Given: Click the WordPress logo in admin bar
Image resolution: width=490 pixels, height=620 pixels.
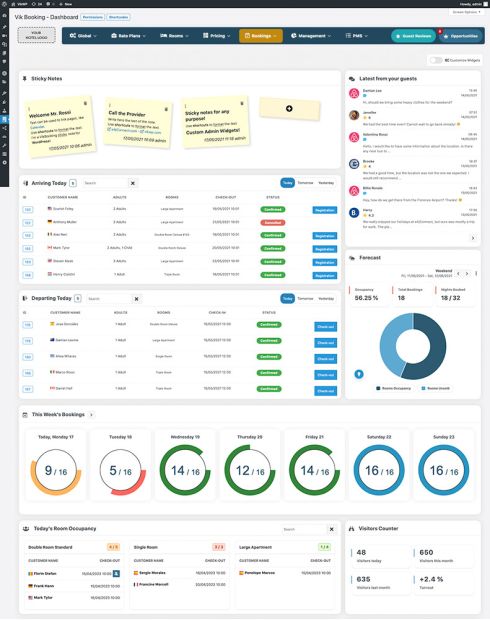Looking at the screenshot, I should coord(4,4).
